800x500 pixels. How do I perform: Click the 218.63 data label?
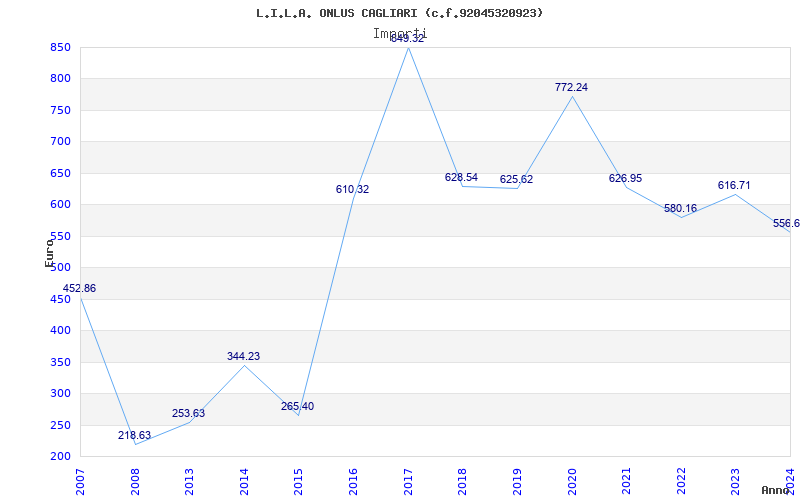[x=134, y=435]
